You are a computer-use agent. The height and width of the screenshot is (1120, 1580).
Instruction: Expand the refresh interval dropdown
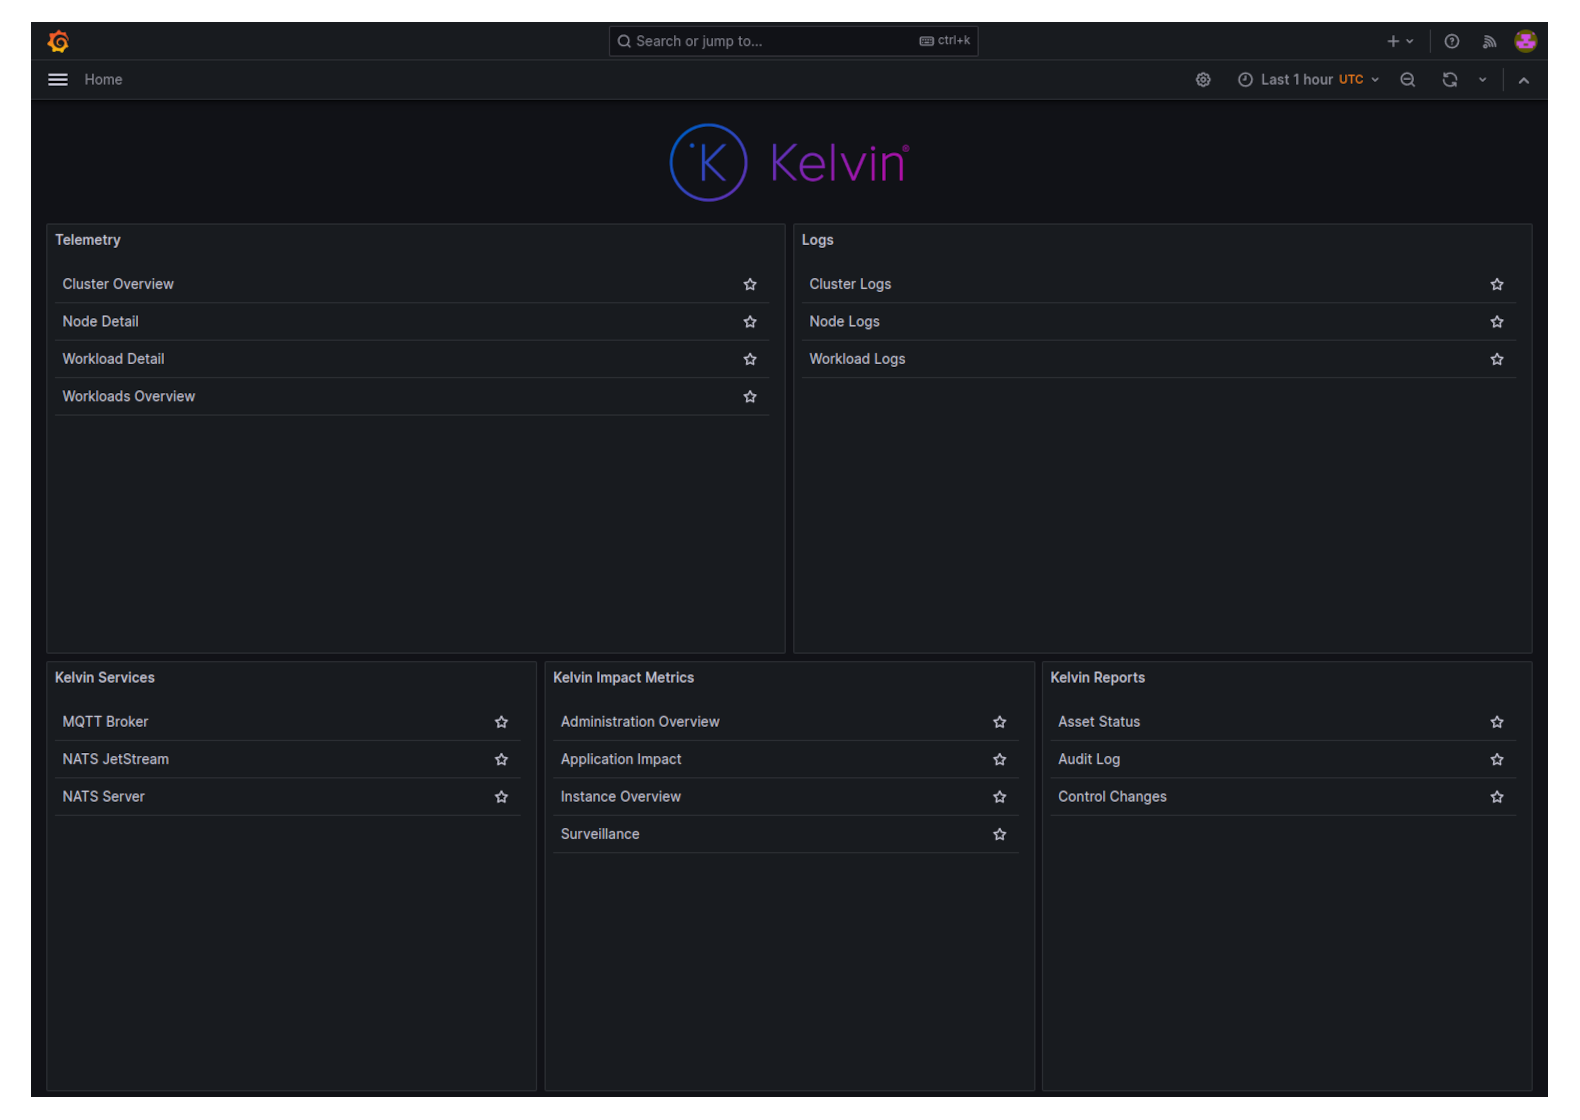pyautogui.click(x=1482, y=80)
